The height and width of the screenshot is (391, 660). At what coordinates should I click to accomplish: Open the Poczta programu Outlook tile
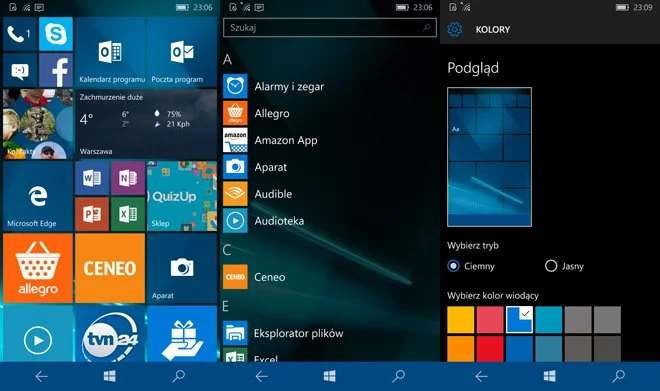(182, 52)
